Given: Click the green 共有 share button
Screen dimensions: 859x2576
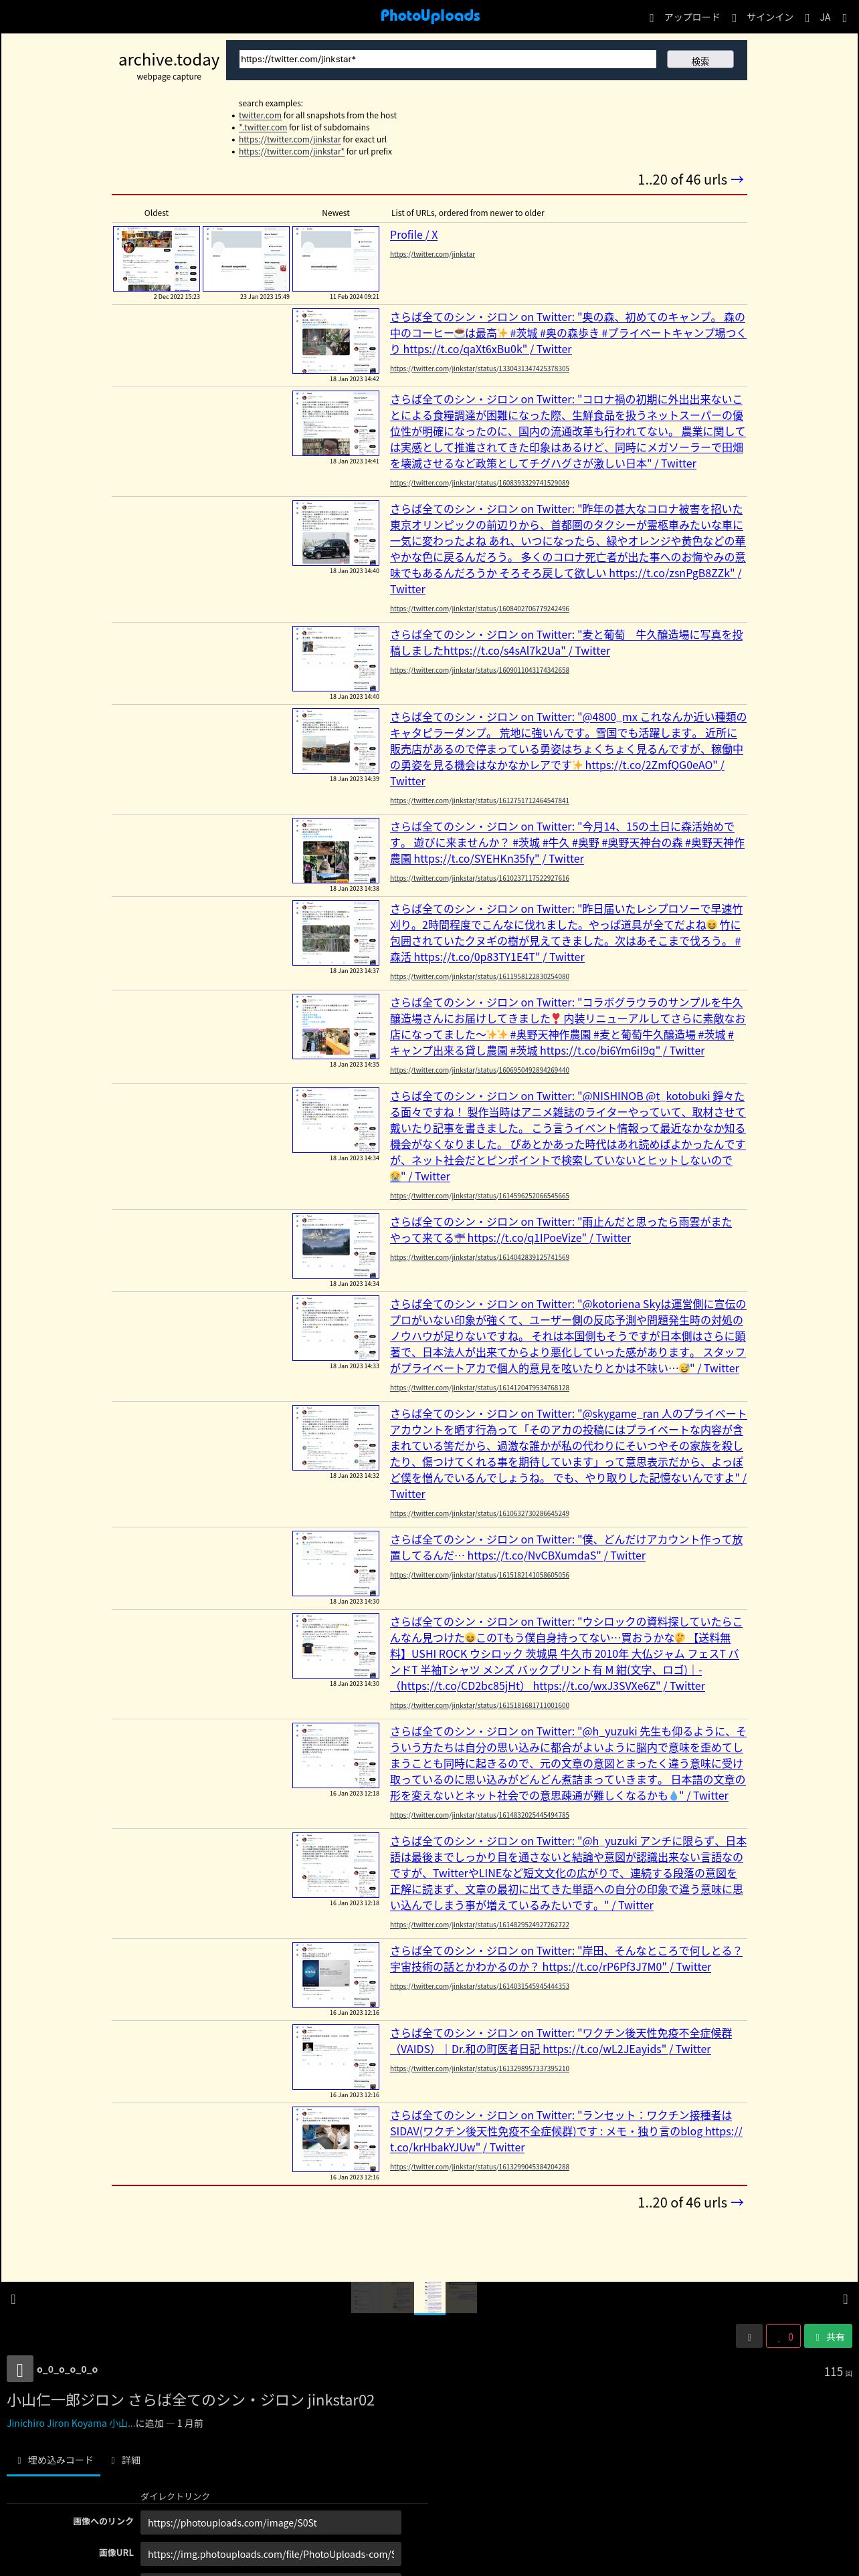Looking at the screenshot, I should [829, 2337].
